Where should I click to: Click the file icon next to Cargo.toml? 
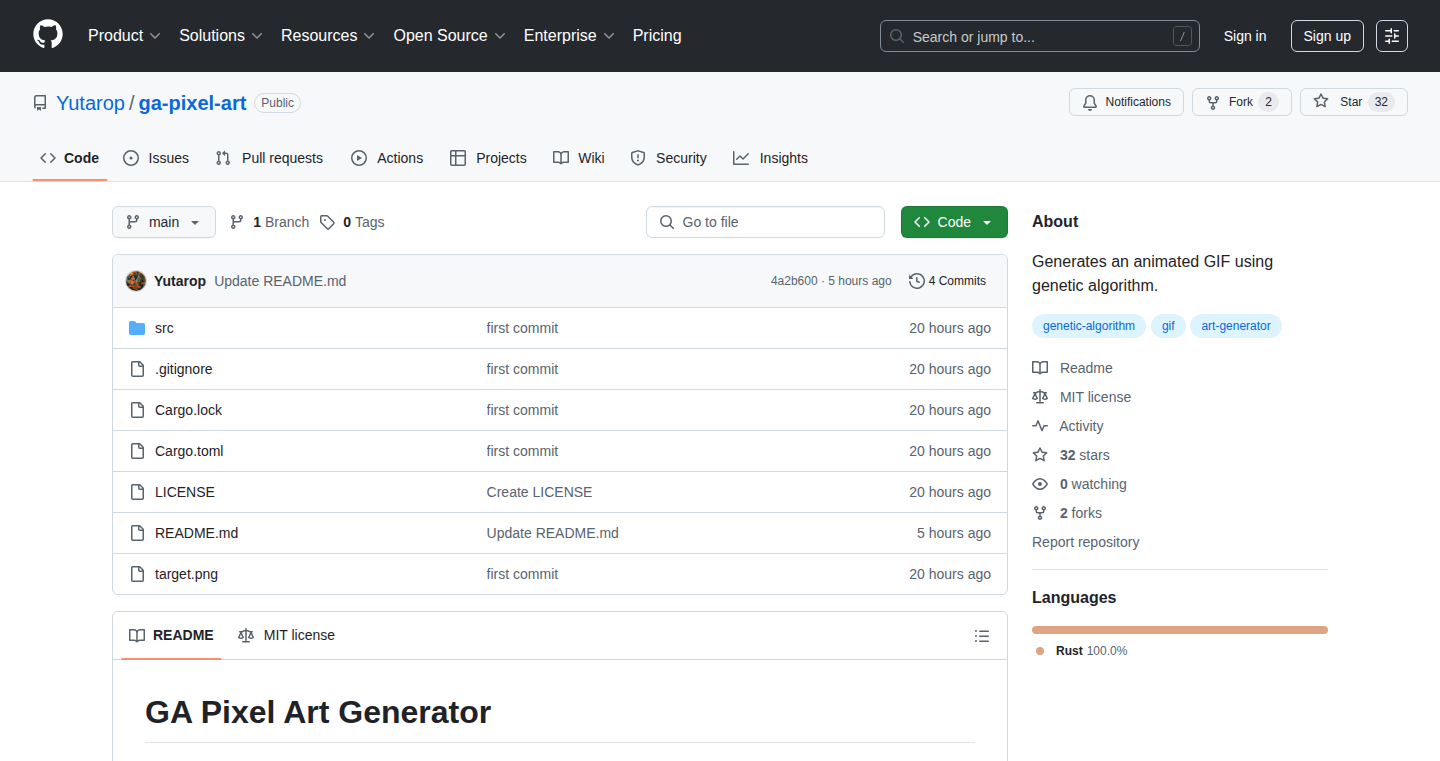point(137,451)
